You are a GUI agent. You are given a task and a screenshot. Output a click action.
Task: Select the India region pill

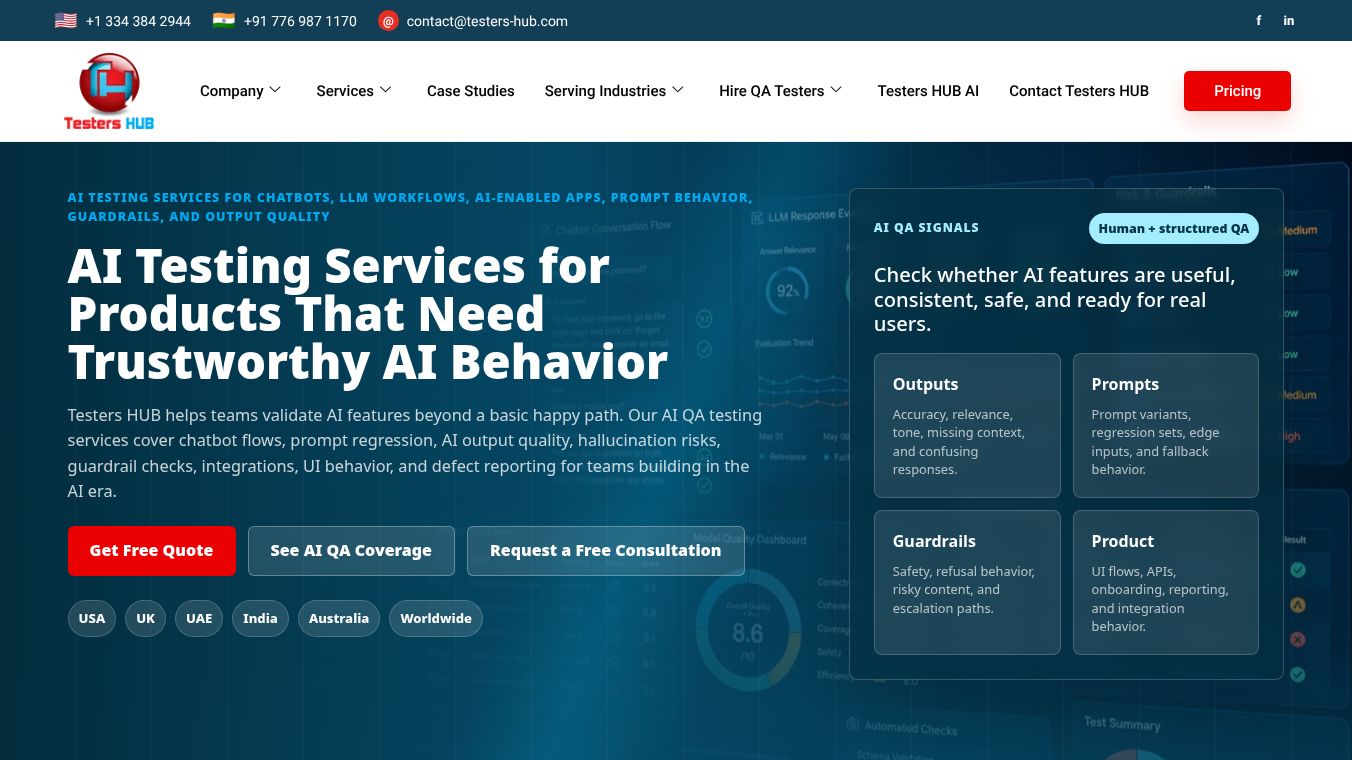tap(260, 618)
